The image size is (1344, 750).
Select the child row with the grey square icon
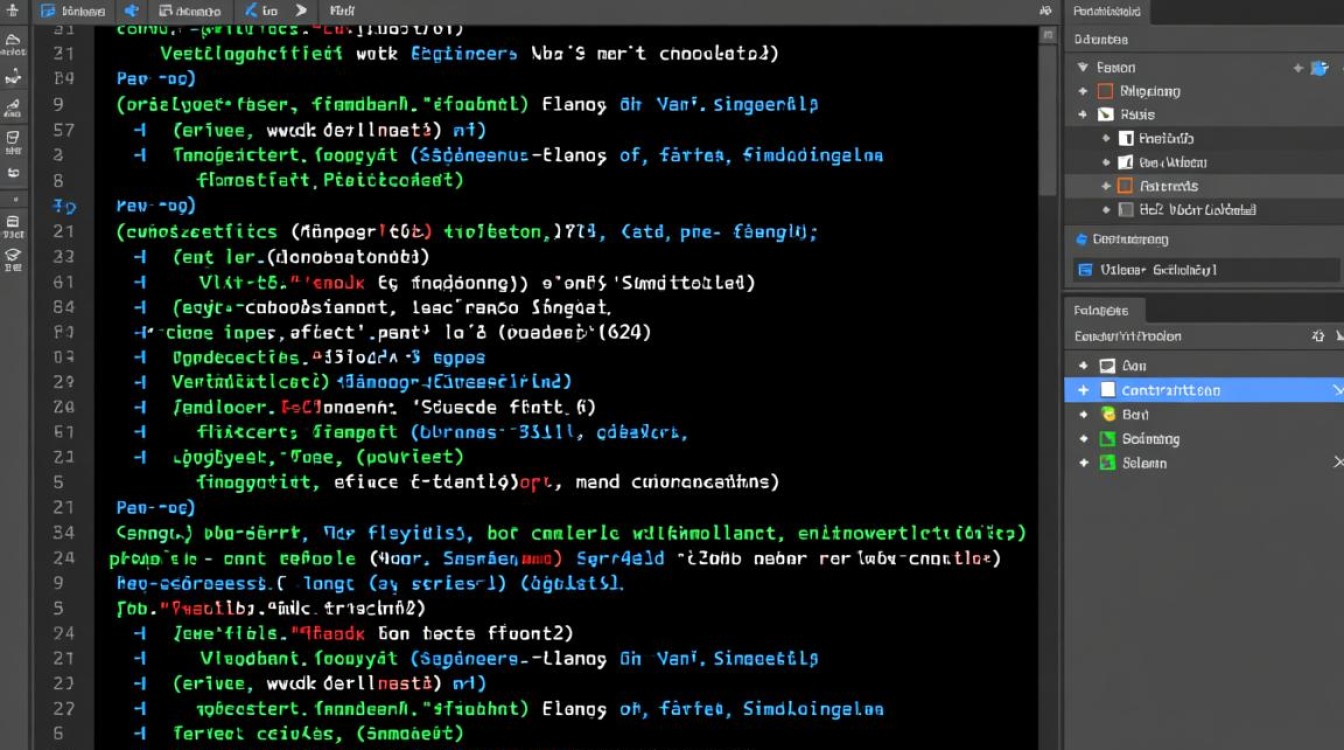[1203, 210]
